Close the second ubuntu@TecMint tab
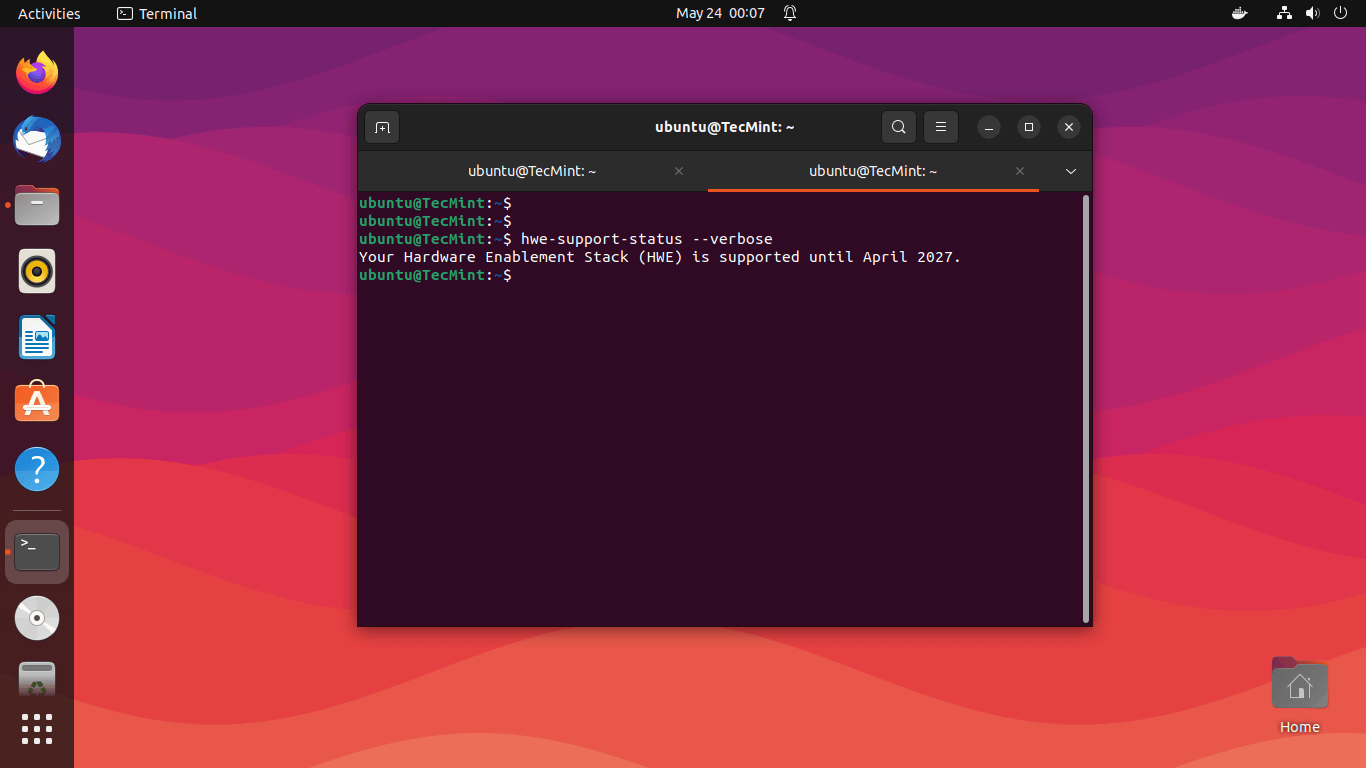This screenshot has height=768, width=1366. 1020,171
